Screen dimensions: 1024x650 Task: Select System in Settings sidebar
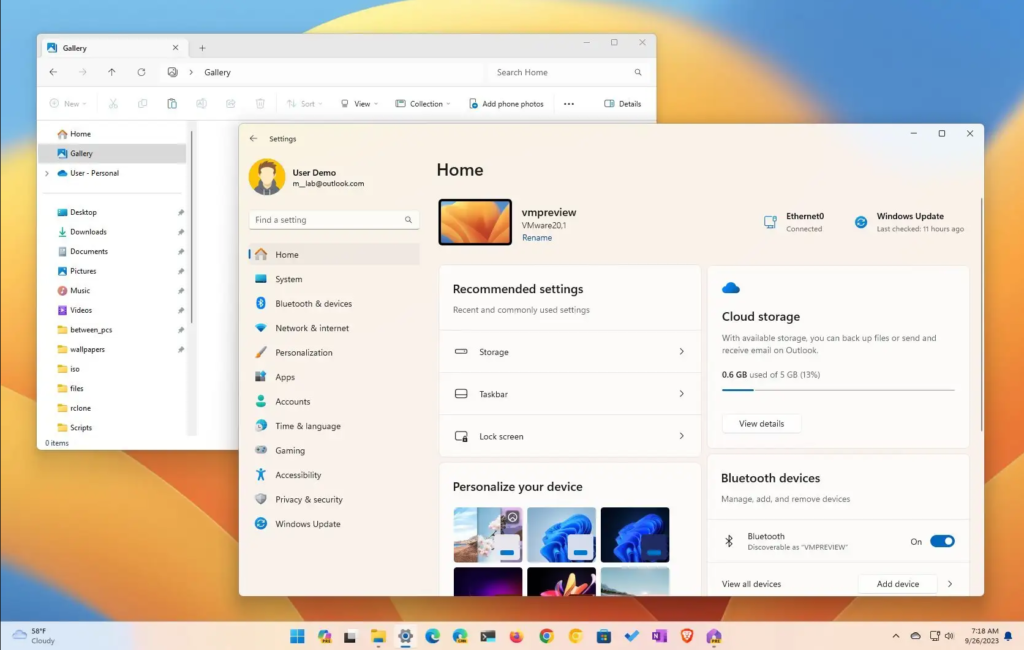(x=334, y=279)
